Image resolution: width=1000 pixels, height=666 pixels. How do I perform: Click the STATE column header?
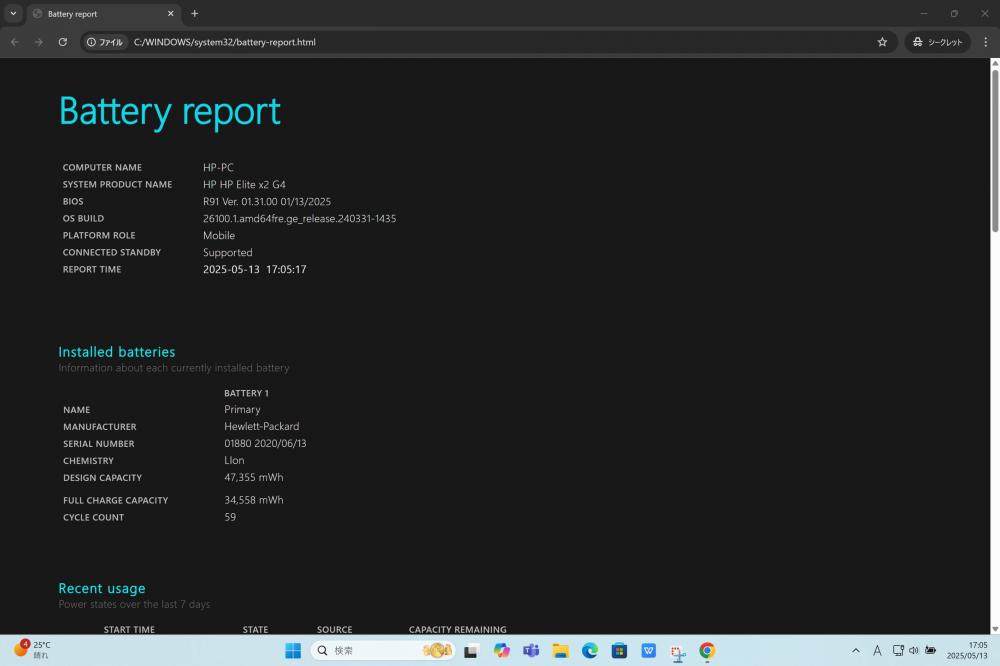[255, 629]
